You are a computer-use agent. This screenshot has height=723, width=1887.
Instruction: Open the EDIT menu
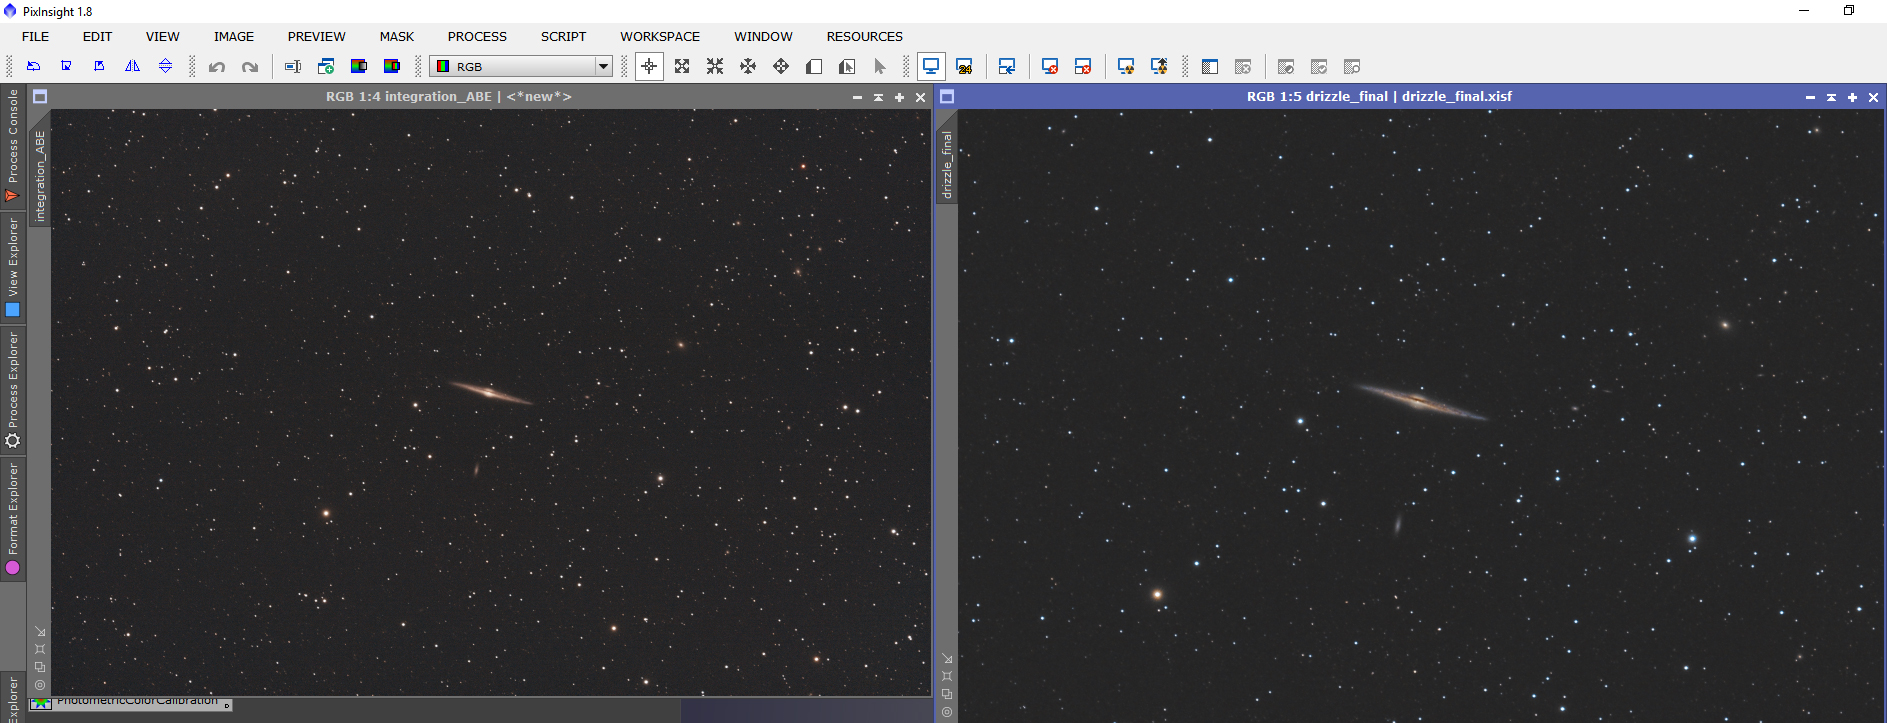[x=97, y=36]
